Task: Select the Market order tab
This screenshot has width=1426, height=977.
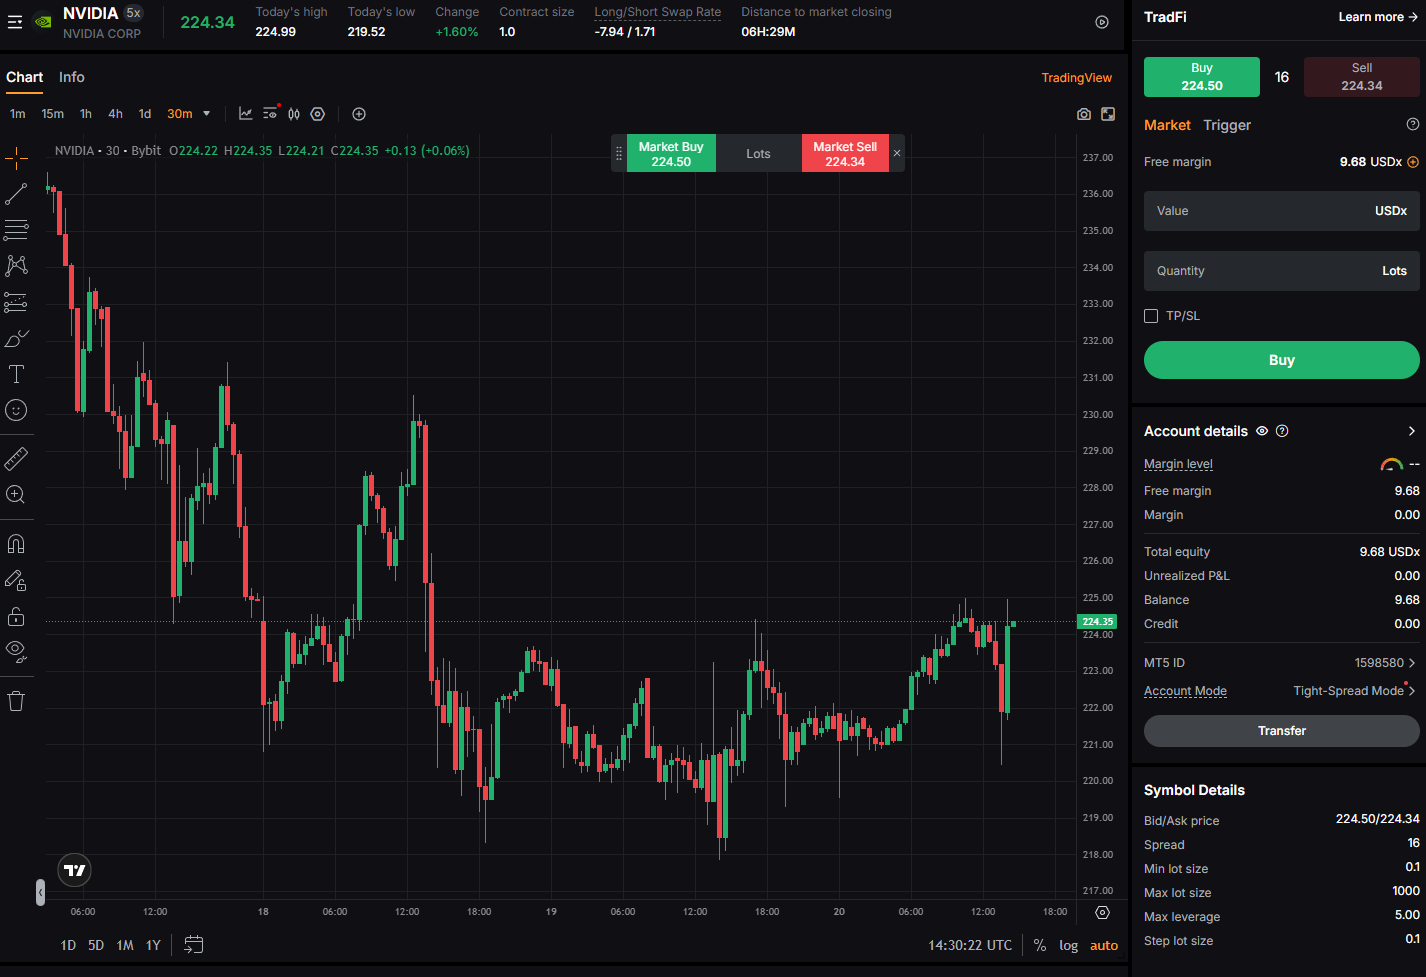Action: click(1167, 125)
